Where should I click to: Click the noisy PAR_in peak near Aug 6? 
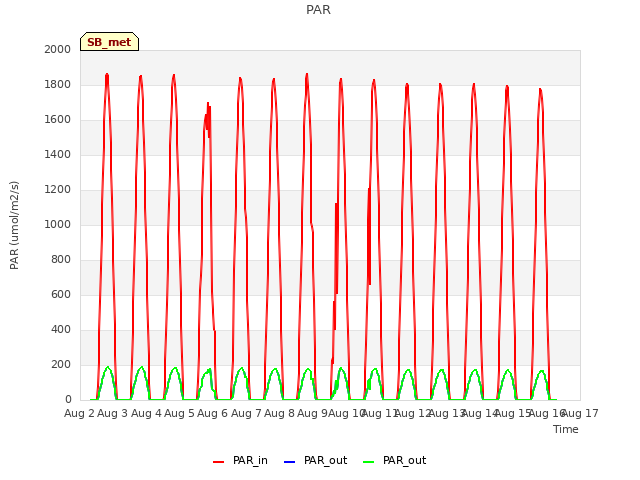tap(208, 119)
